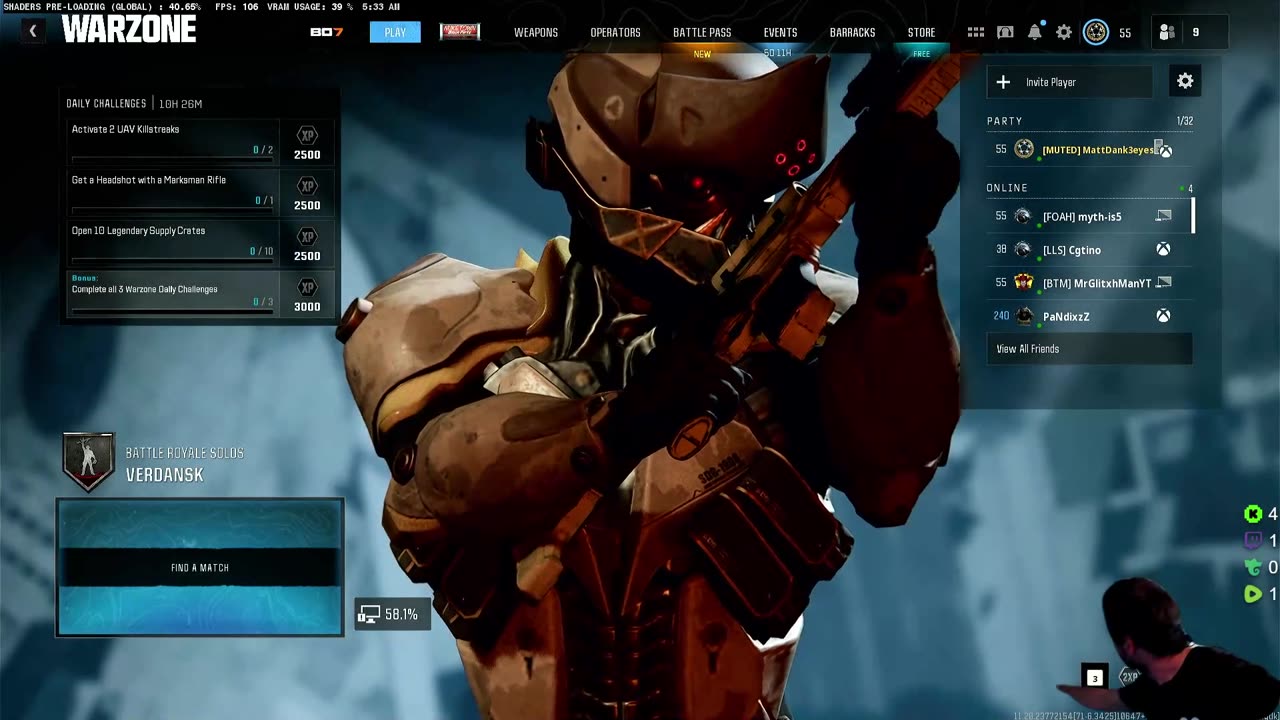Open the notifications bell
The height and width of the screenshot is (720, 1280).
coord(1035,32)
